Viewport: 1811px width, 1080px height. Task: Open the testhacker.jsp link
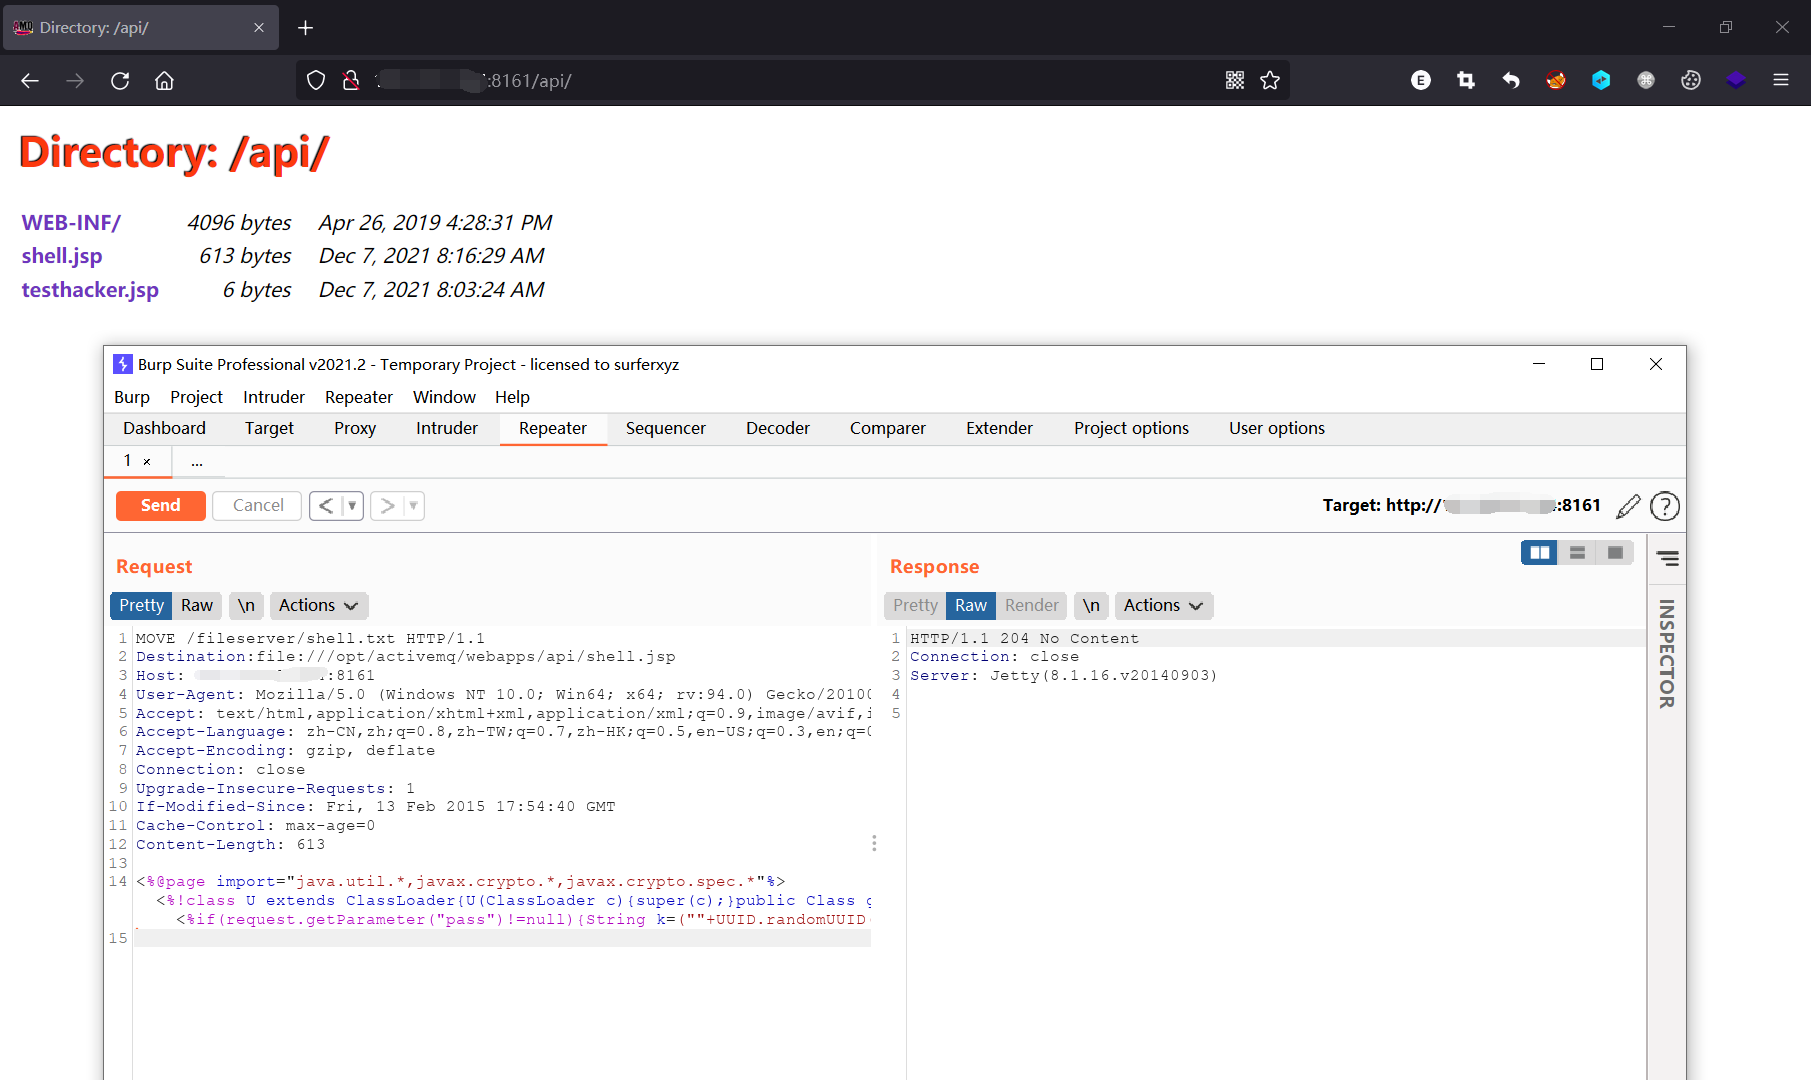click(90, 290)
